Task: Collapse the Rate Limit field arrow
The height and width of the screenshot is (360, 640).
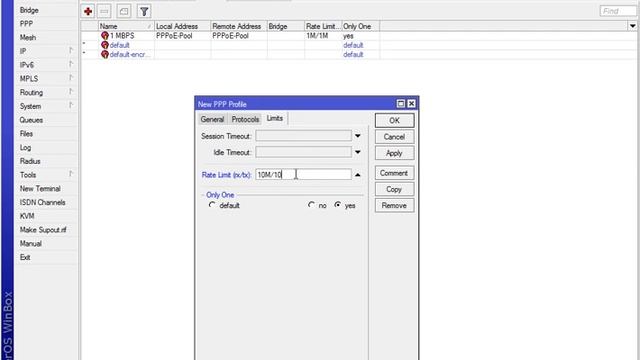Action: click(x=358, y=175)
